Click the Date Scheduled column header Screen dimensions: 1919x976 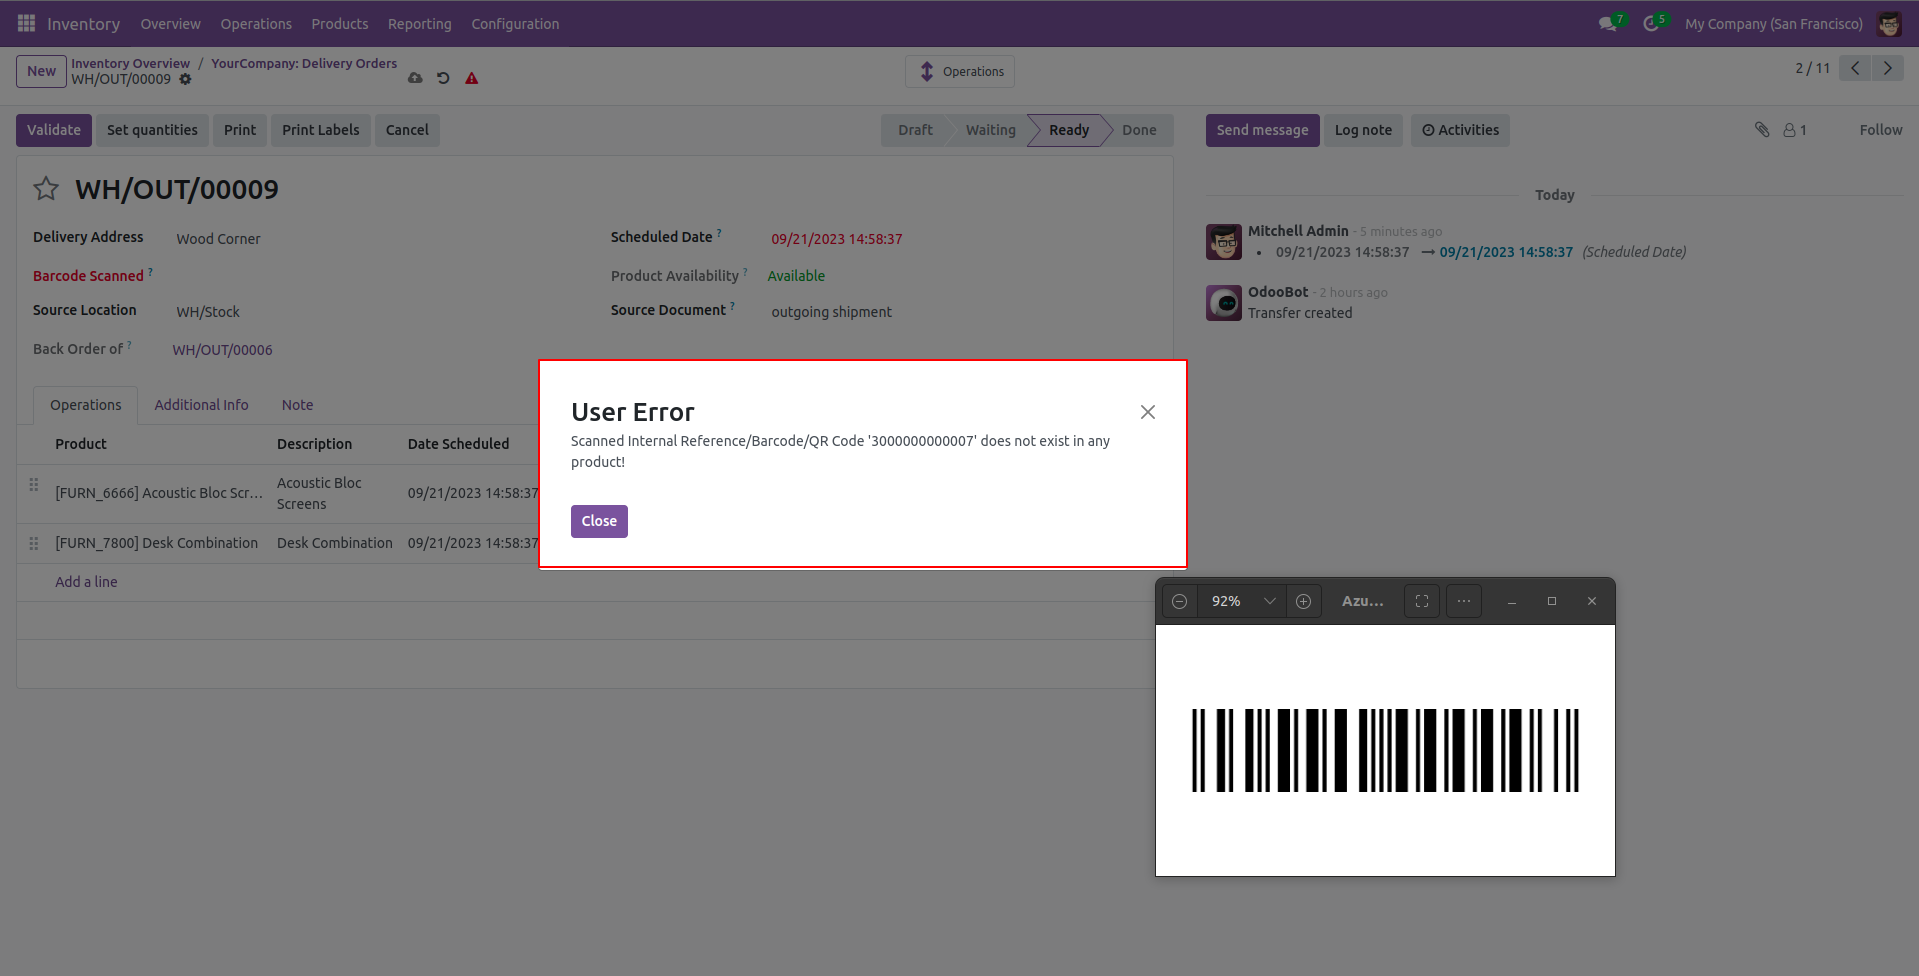[458, 444]
